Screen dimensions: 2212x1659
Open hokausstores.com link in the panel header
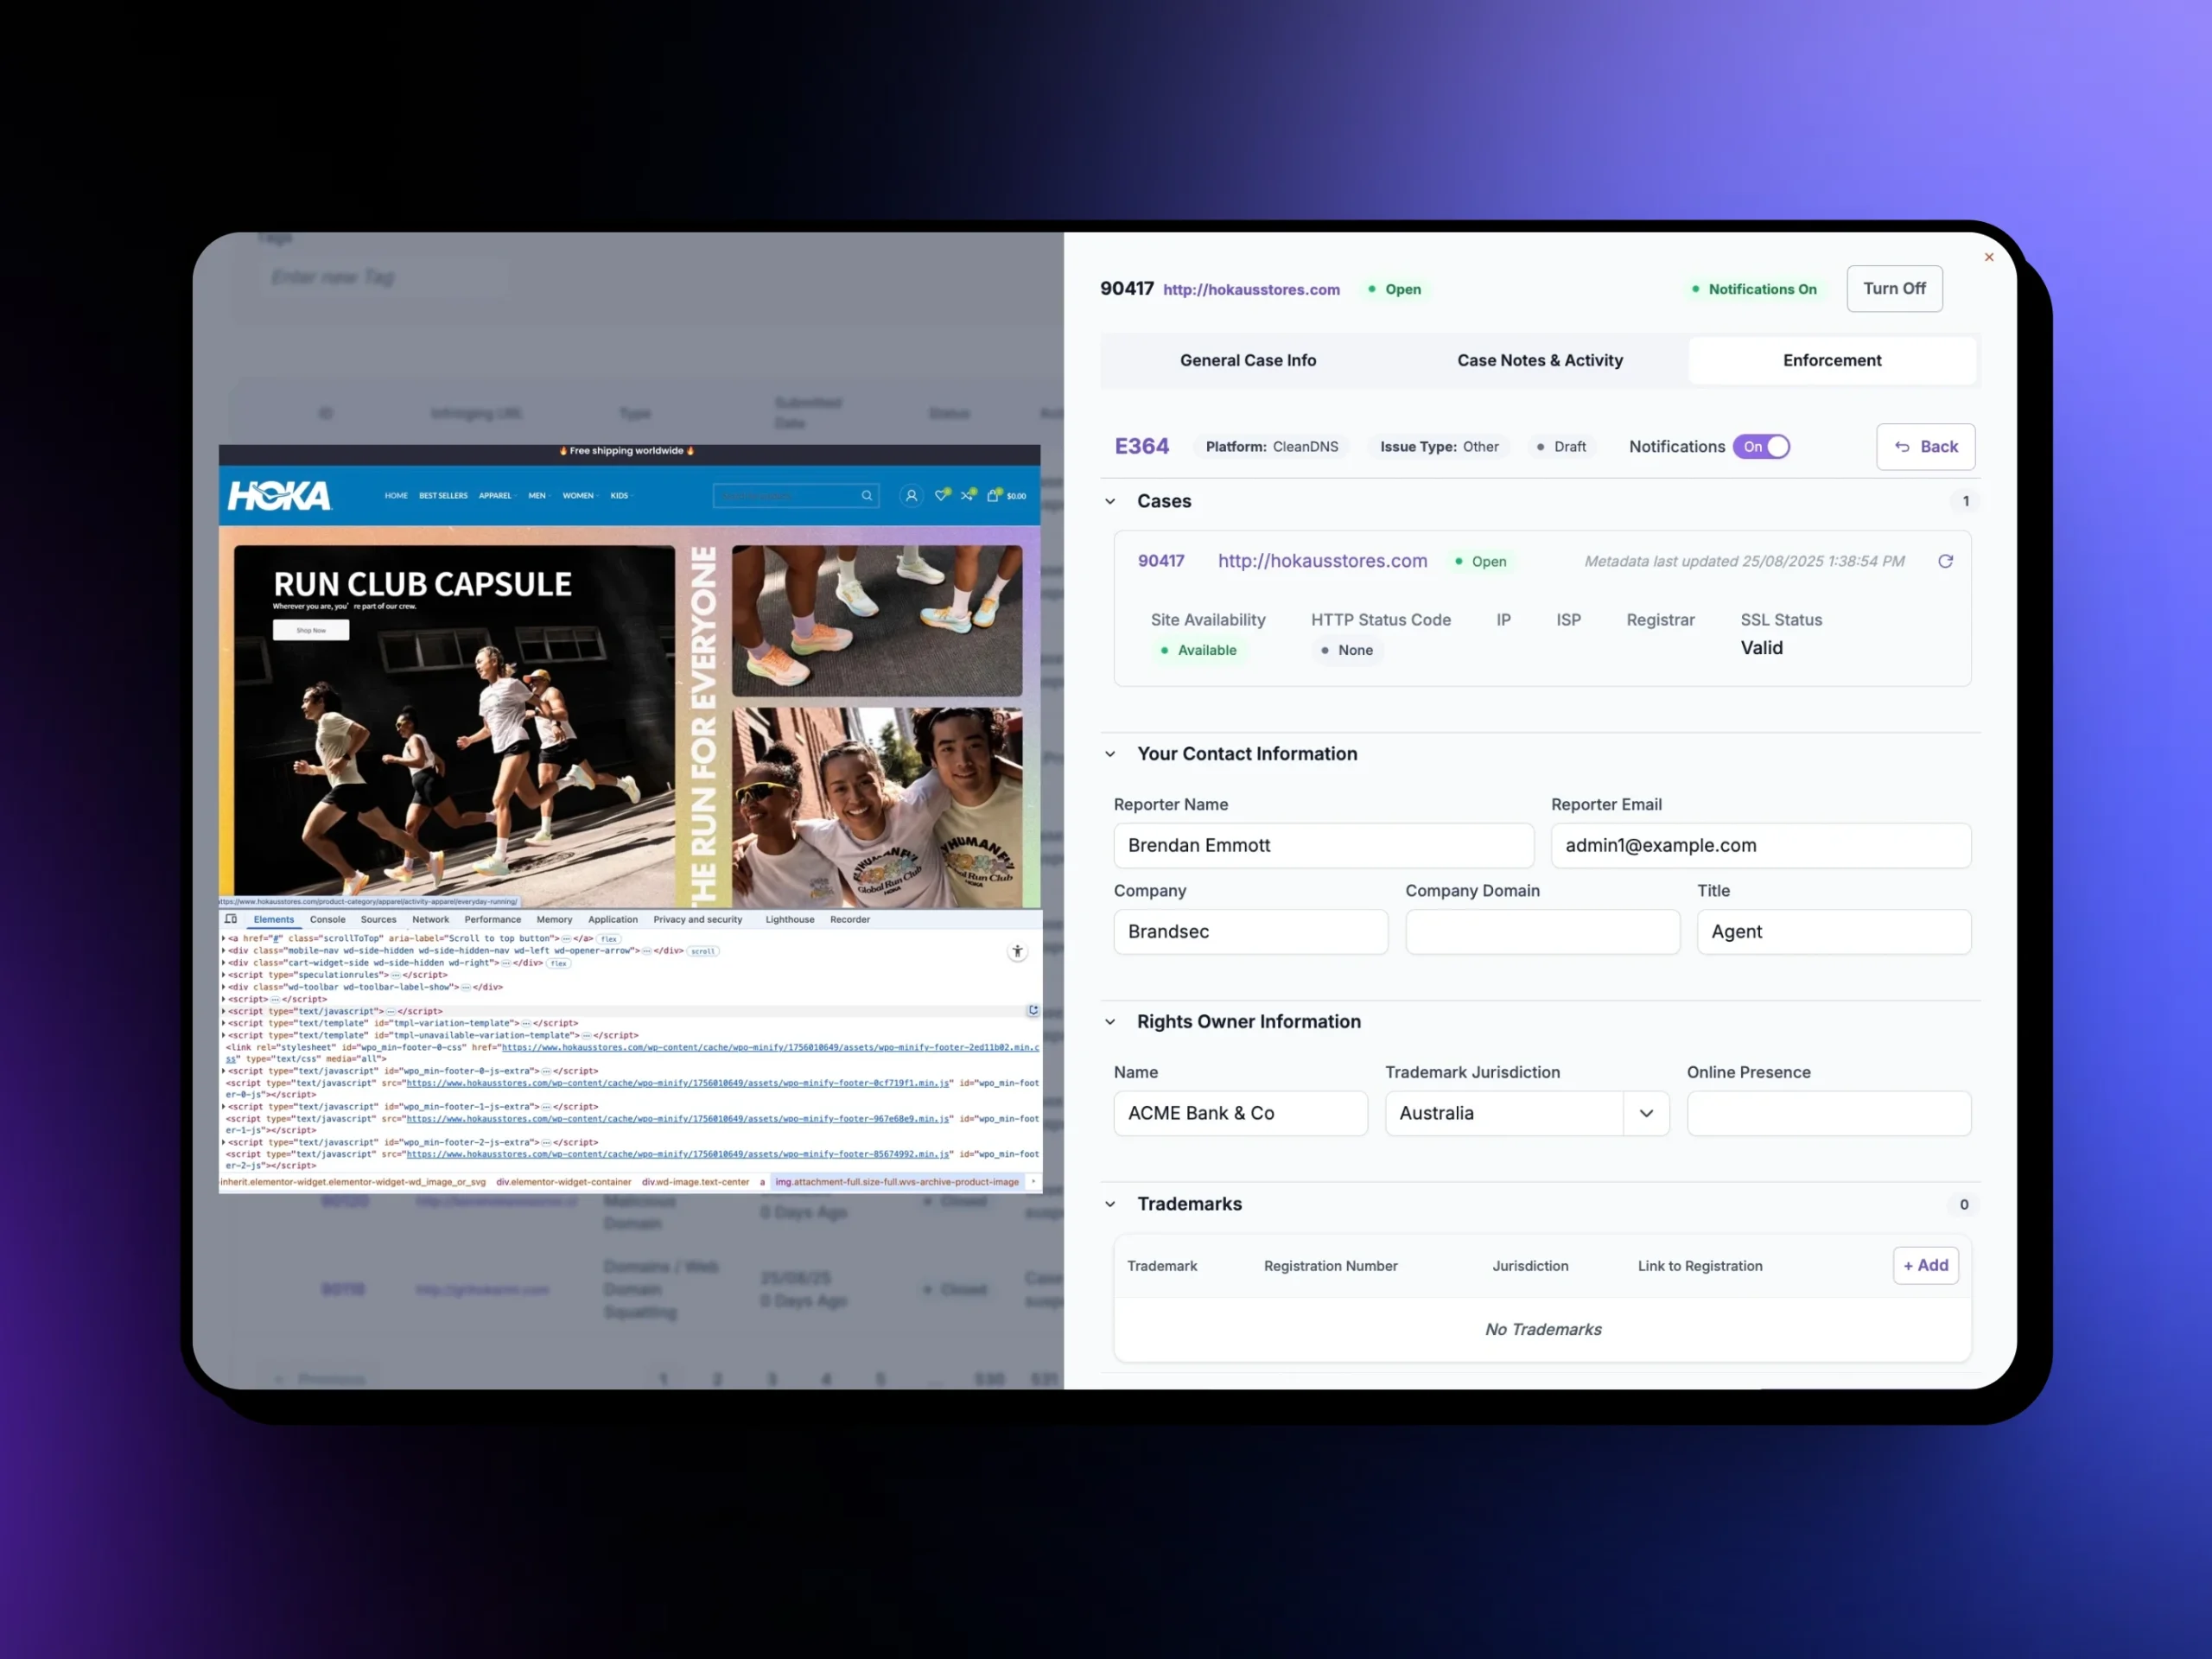[x=1251, y=289]
